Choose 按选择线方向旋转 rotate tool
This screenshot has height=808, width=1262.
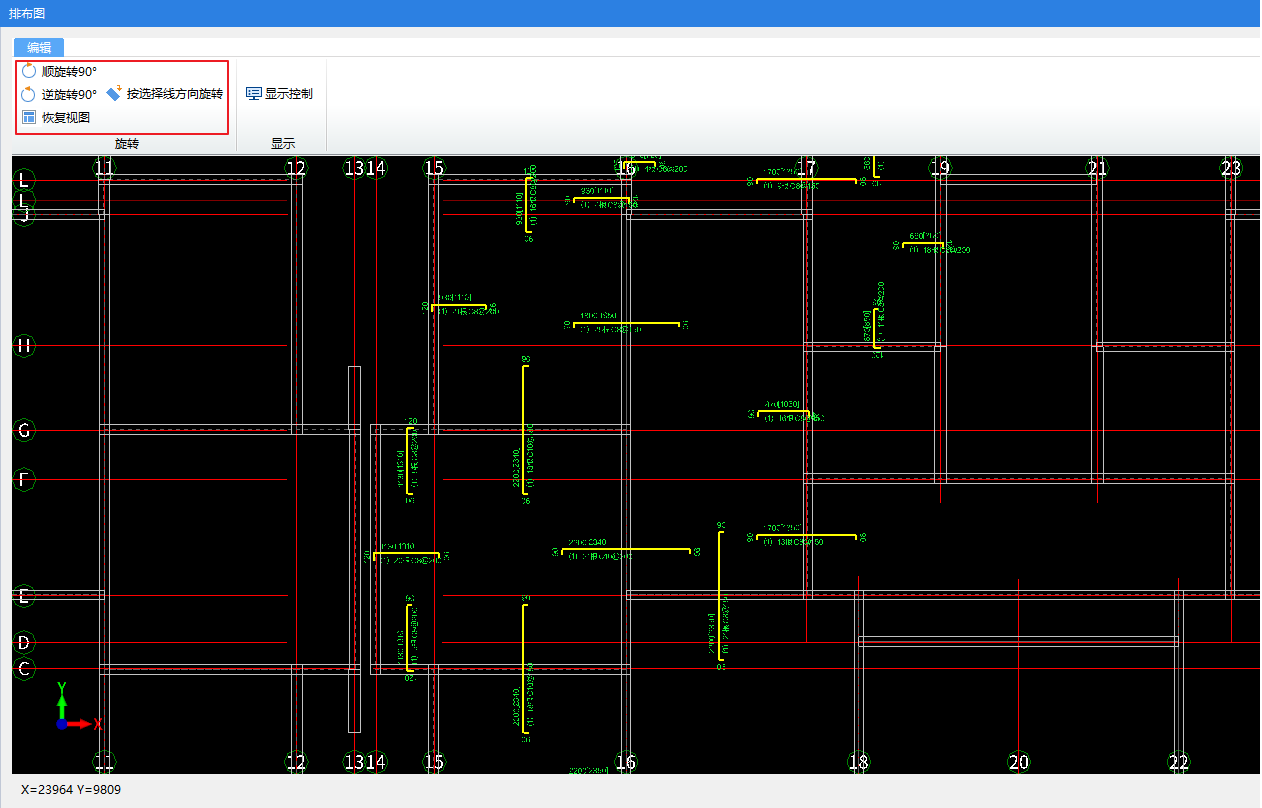pyautogui.click(x=165, y=94)
